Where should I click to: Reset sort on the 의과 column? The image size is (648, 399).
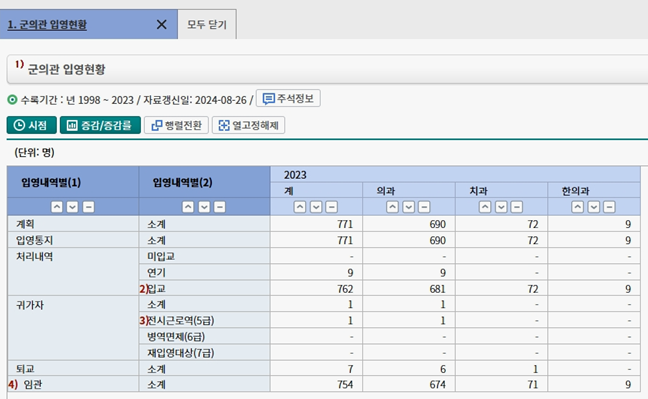(424, 207)
